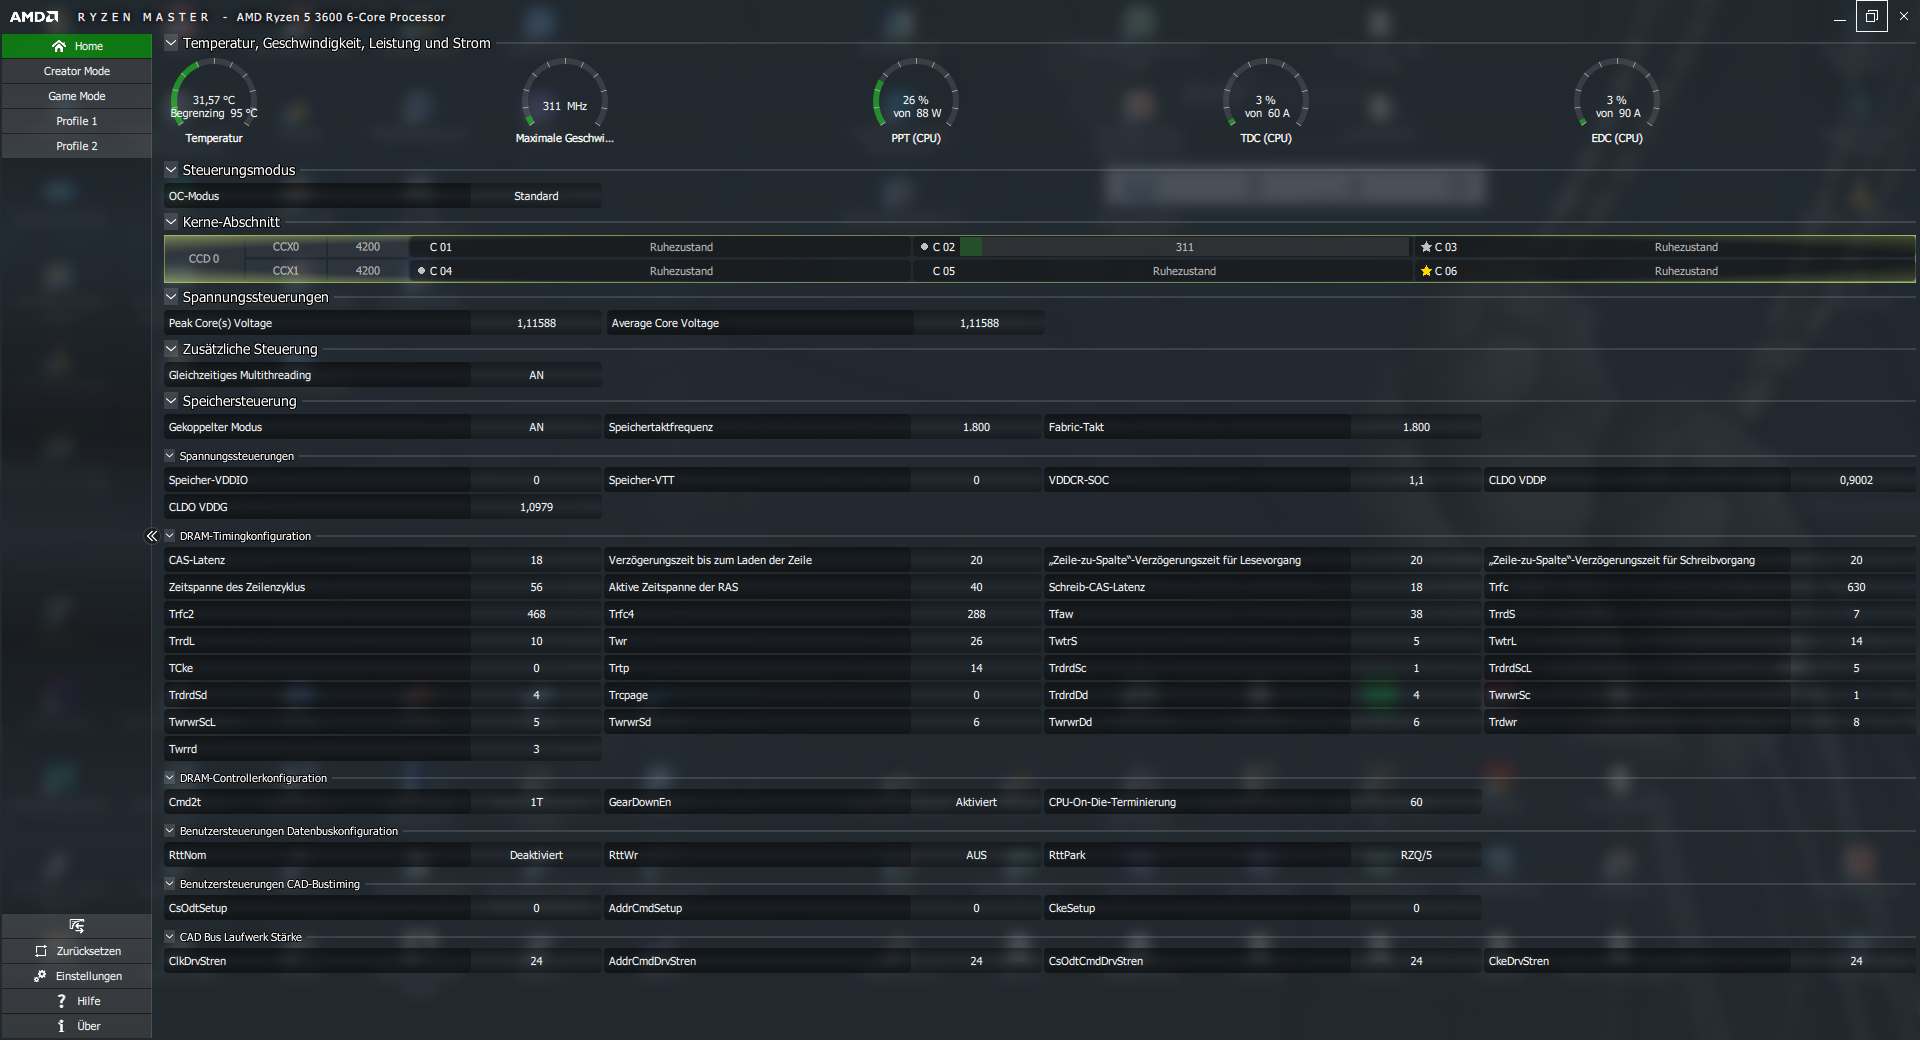Image resolution: width=1920 pixels, height=1040 pixels.
Task: Click the Average Core Voltage label
Action: click(665, 323)
